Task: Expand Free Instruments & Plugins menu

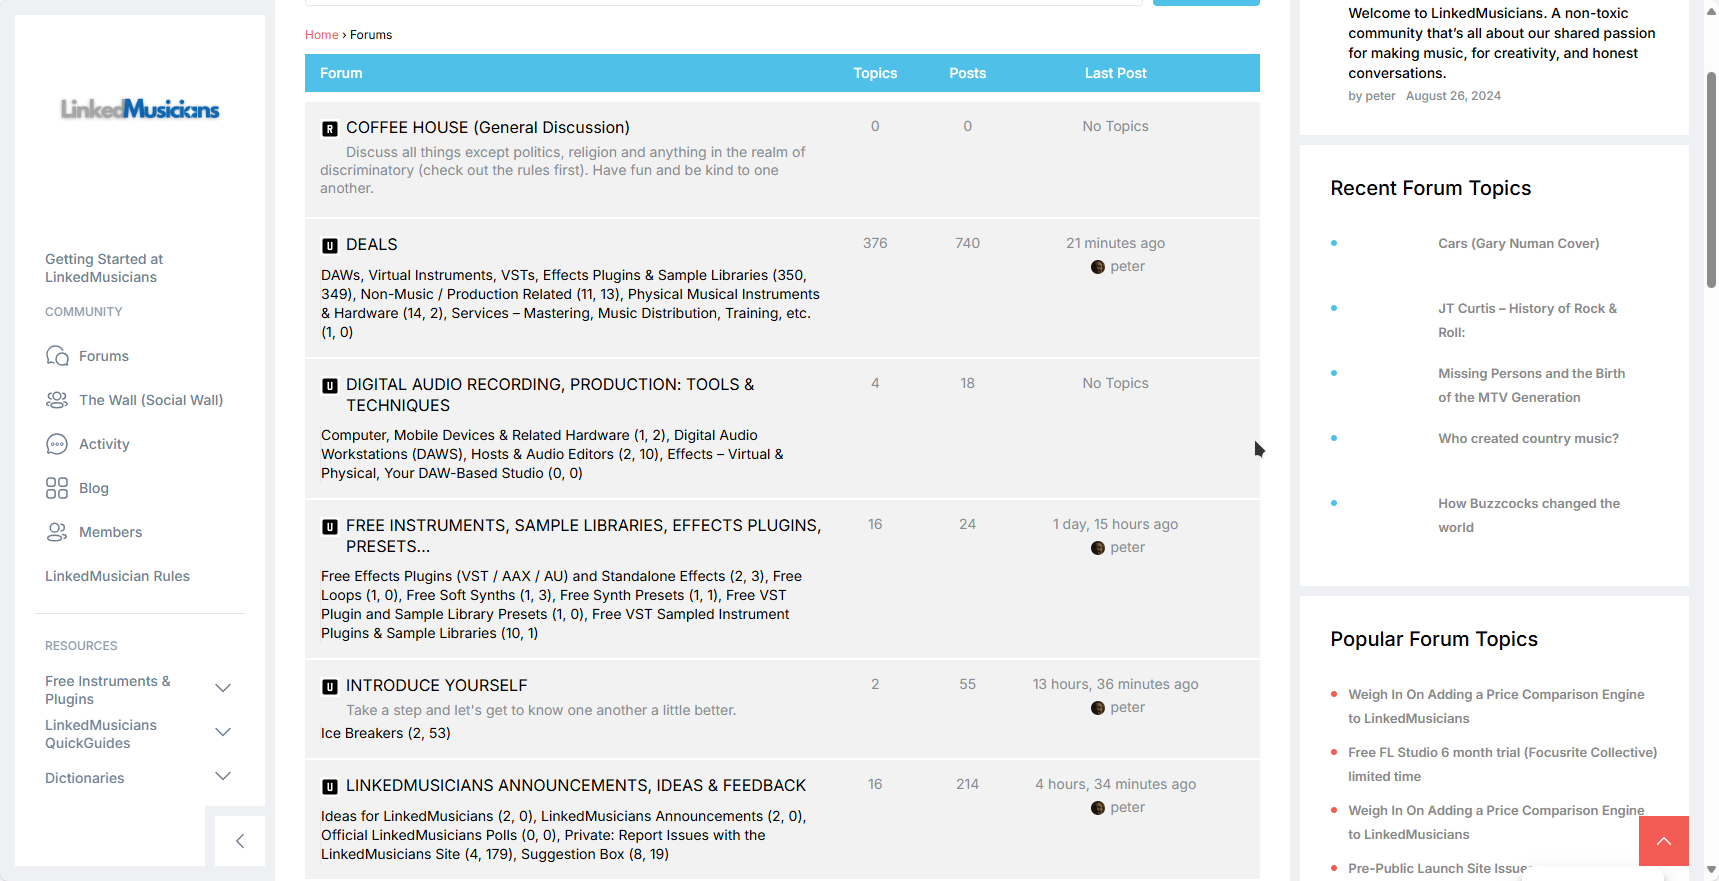Action: [223, 688]
